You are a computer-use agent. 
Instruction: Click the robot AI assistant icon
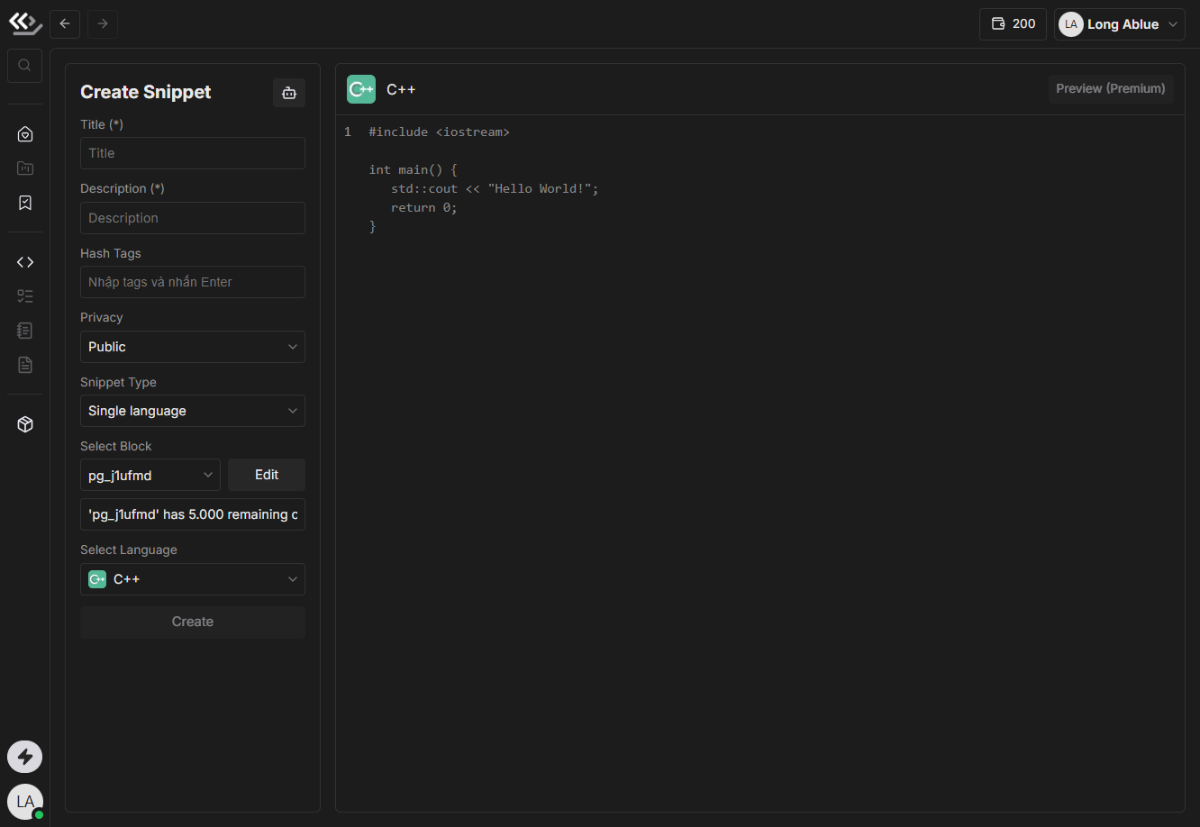tap(289, 93)
